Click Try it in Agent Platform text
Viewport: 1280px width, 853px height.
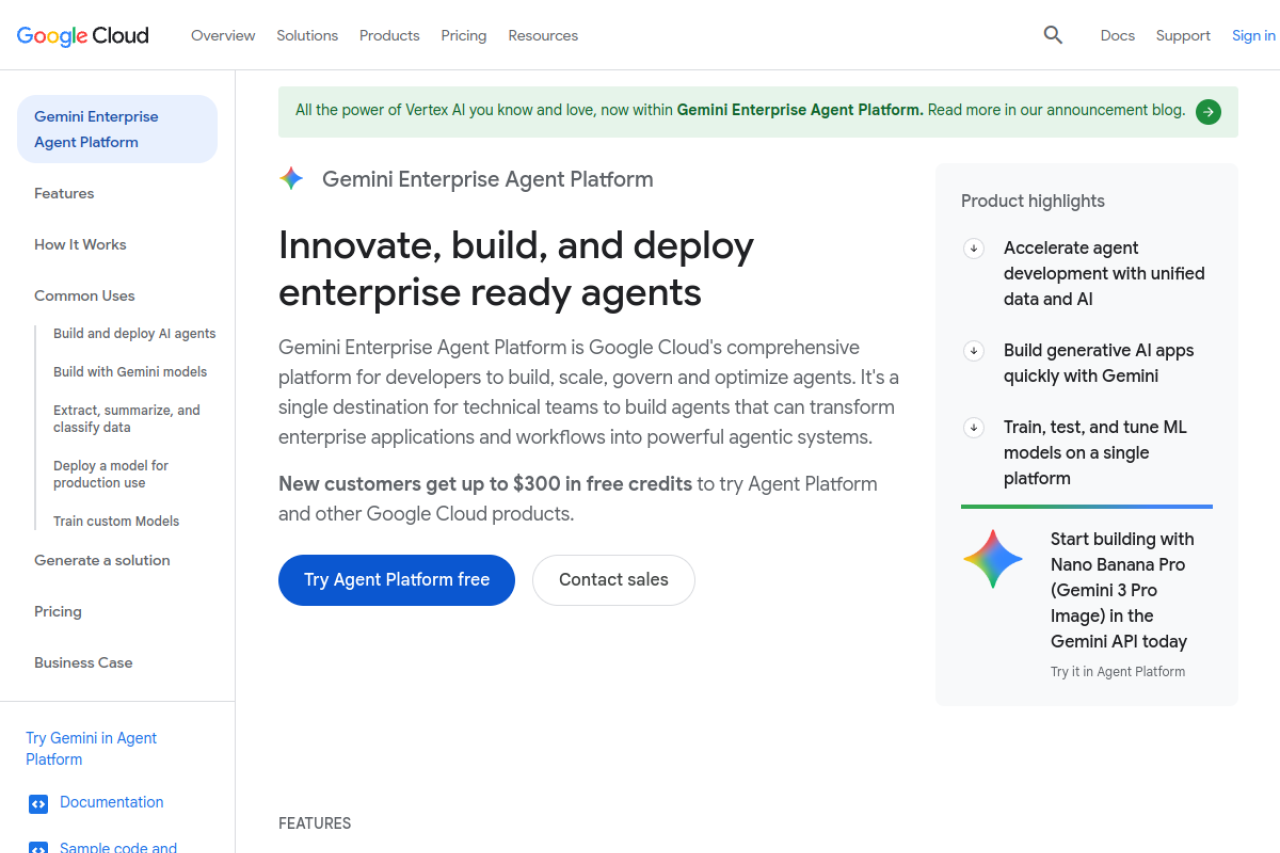point(1118,672)
